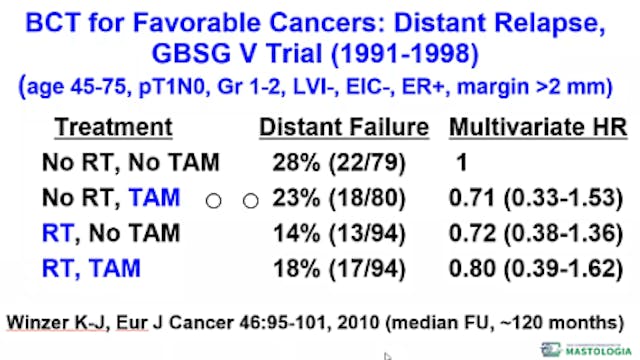Click the RT, No TAM row label
The height and width of the screenshot is (360, 640).
coord(111,233)
